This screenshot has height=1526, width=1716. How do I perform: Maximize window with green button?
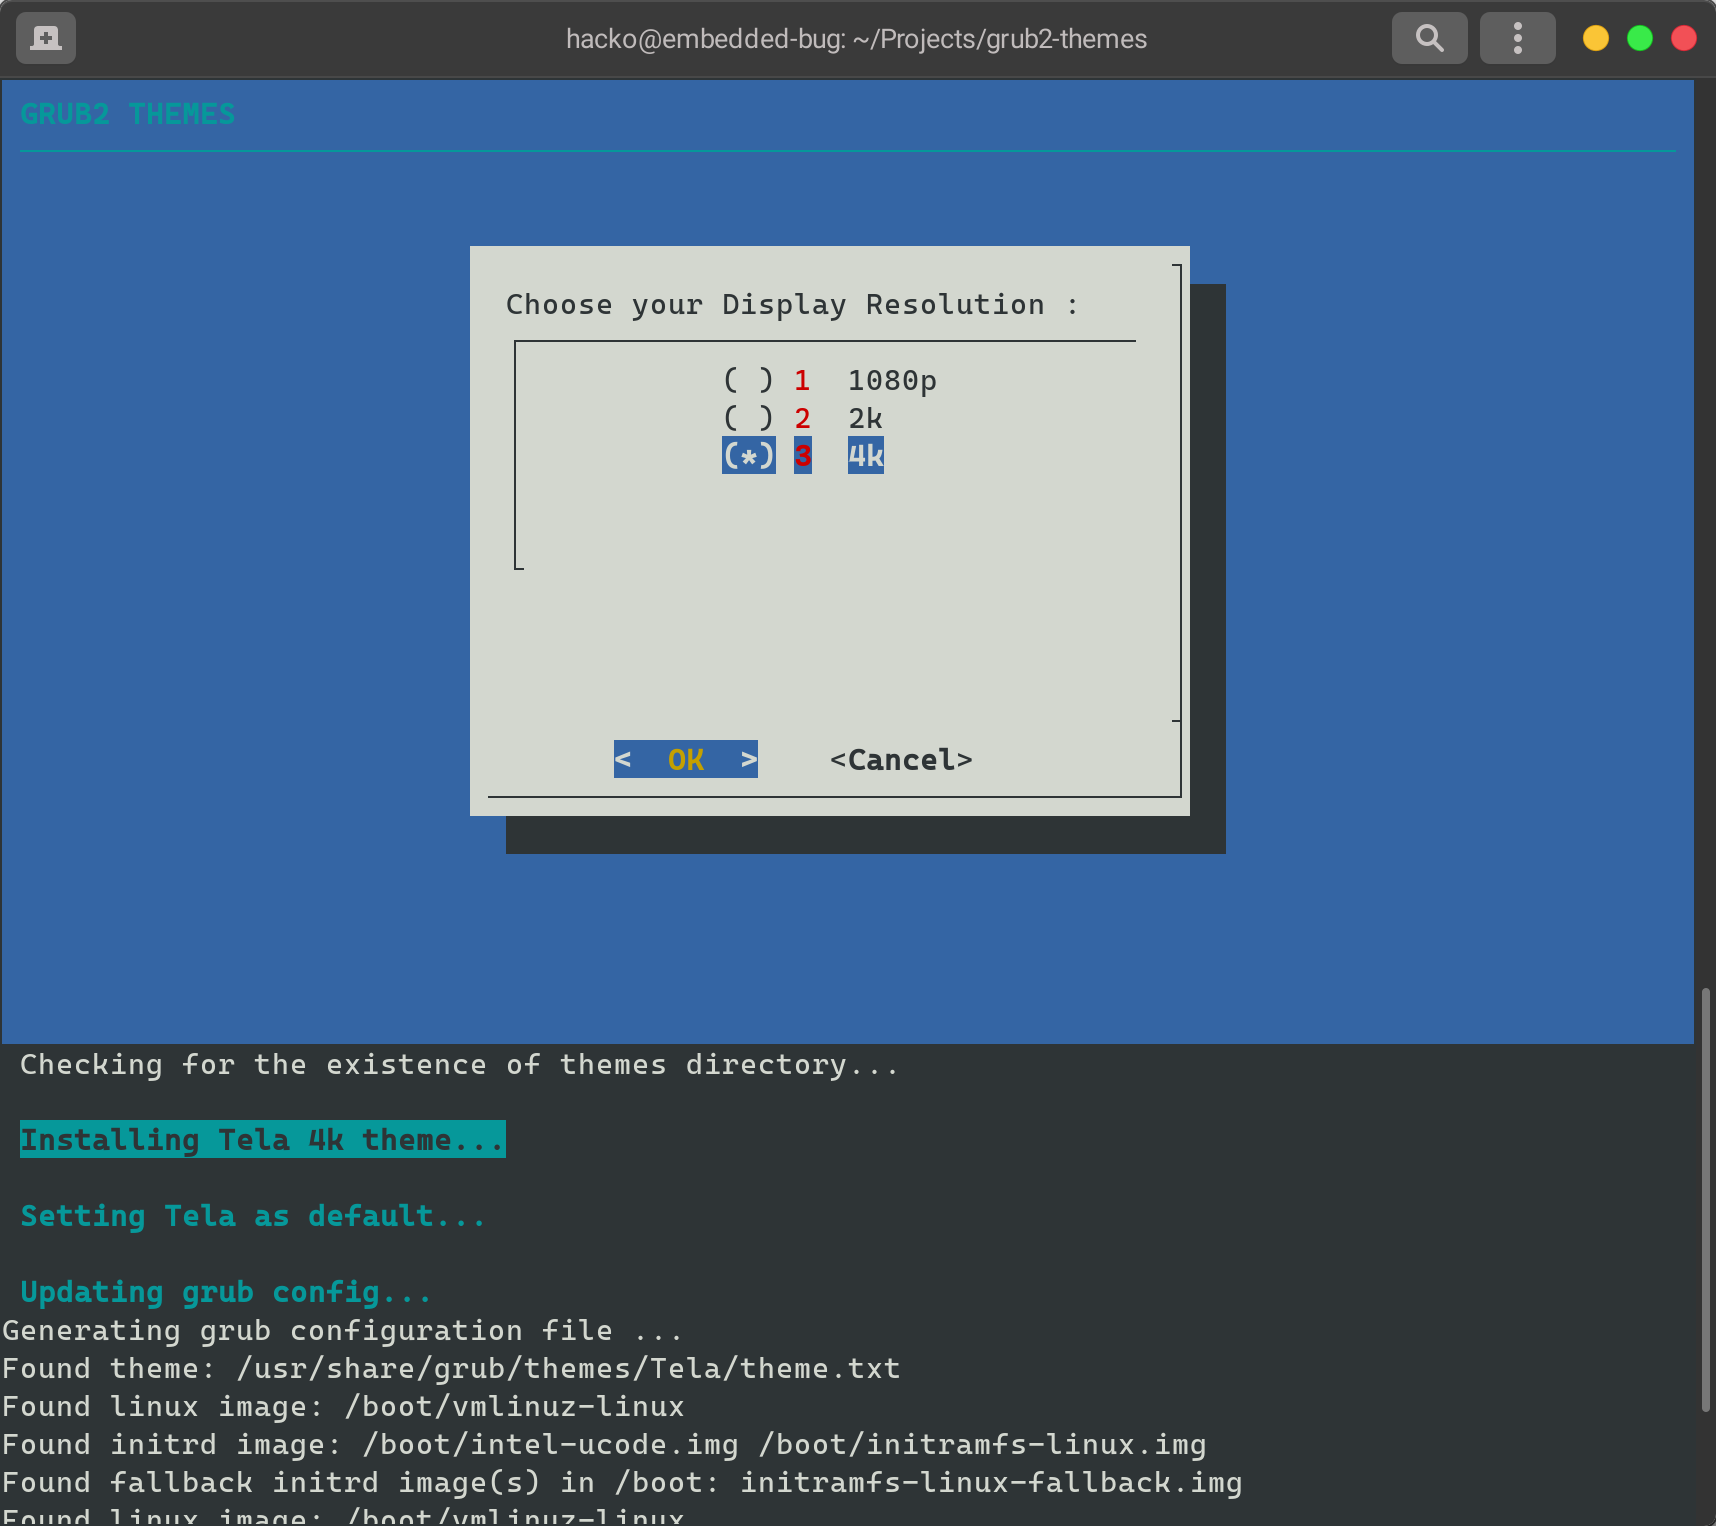[1640, 38]
